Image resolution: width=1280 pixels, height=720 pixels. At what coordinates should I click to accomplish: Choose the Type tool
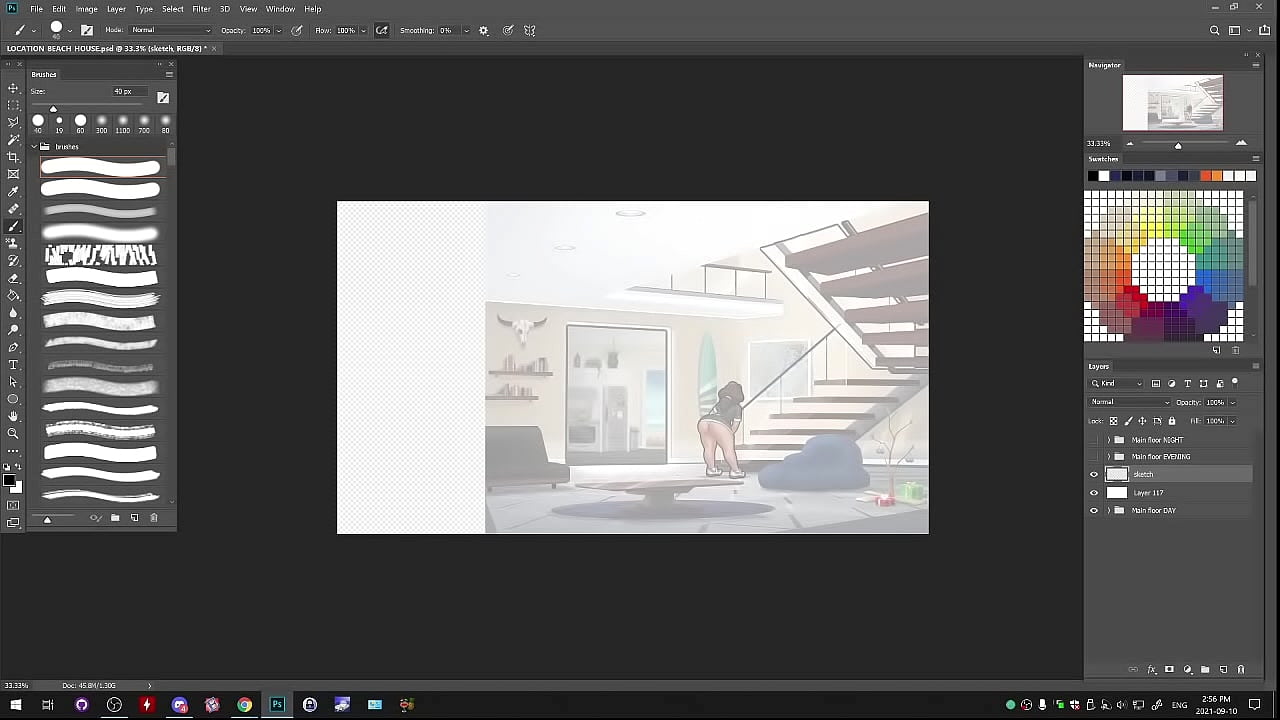[x=13, y=365]
